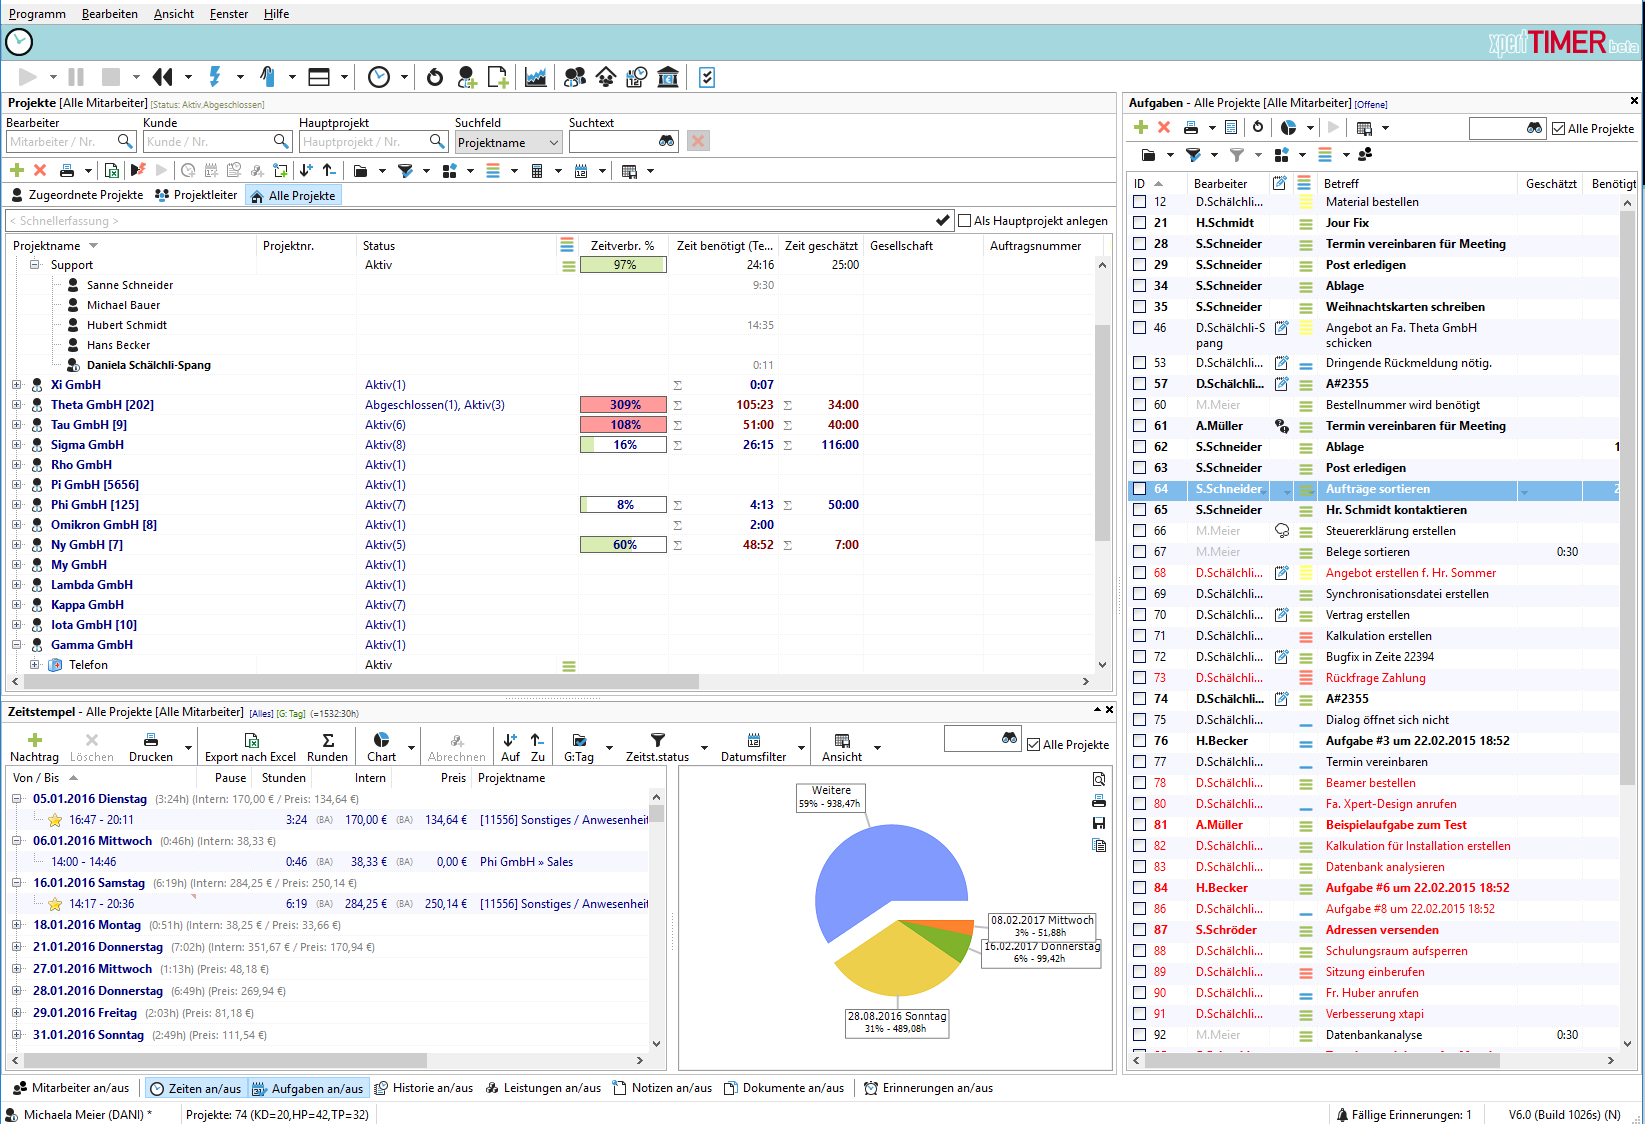Image resolution: width=1645 pixels, height=1124 pixels.
Task: Click the double-arrow rewind toolbar icon
Action: [162, 77]
